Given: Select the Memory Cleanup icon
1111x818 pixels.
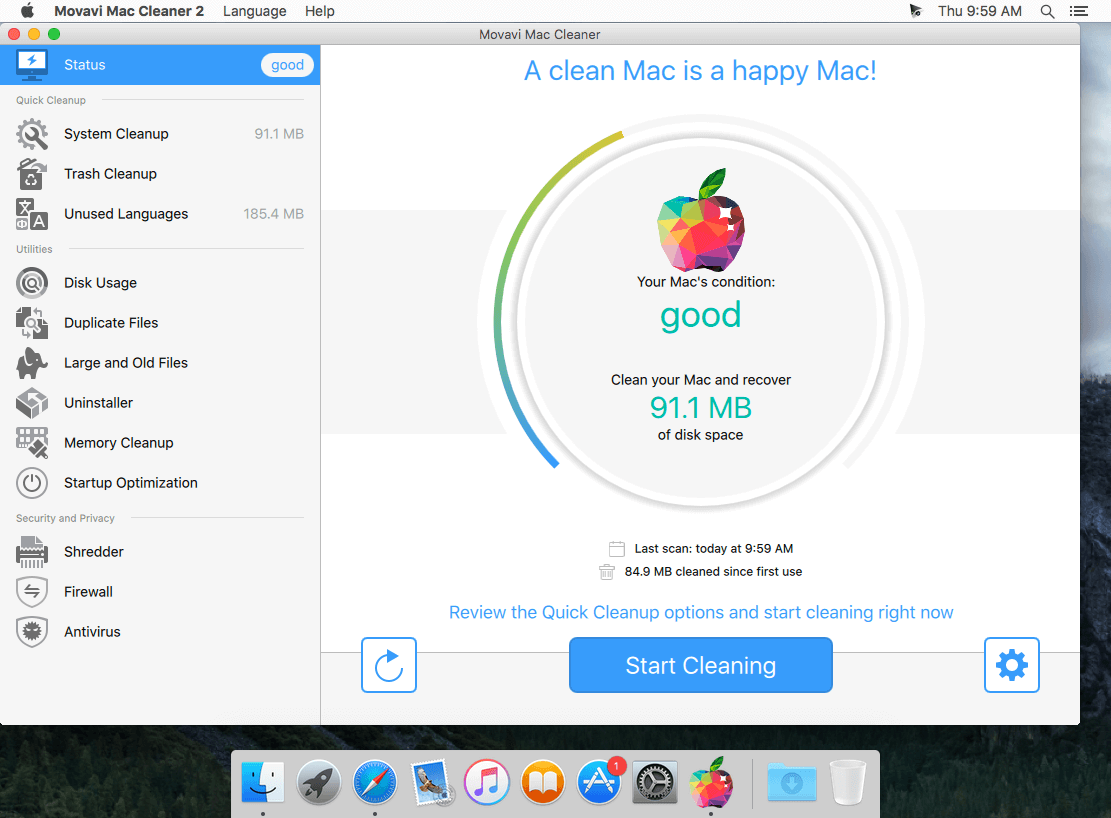Looking at the screenshot, I should click(32, 443).
